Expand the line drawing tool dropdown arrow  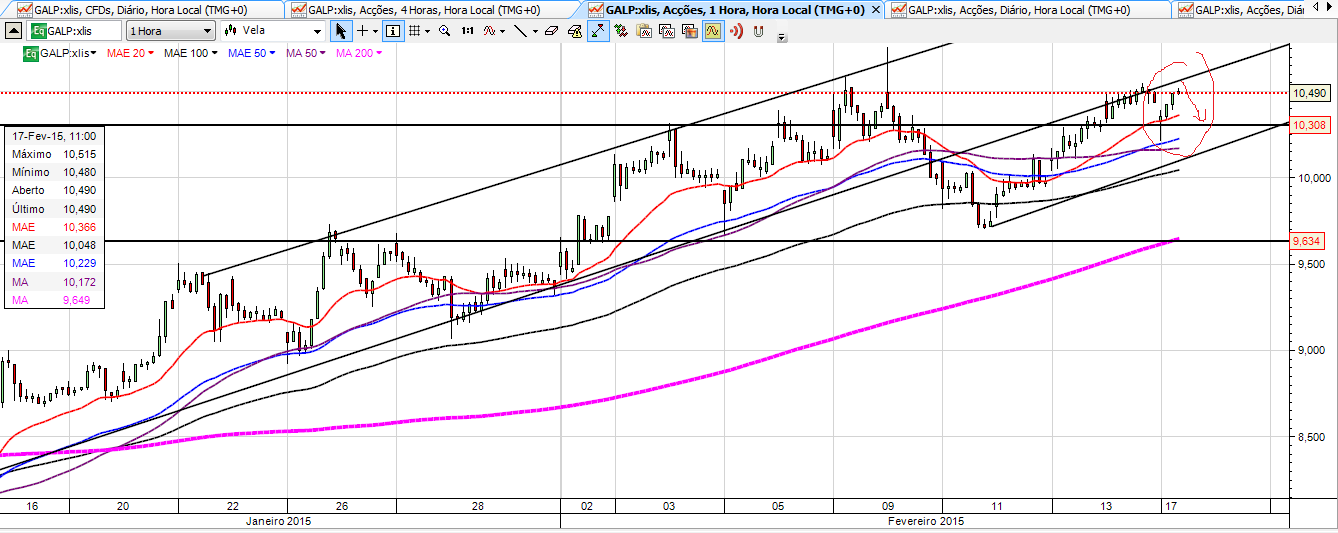pyautogui.click(x=535, y=31)
